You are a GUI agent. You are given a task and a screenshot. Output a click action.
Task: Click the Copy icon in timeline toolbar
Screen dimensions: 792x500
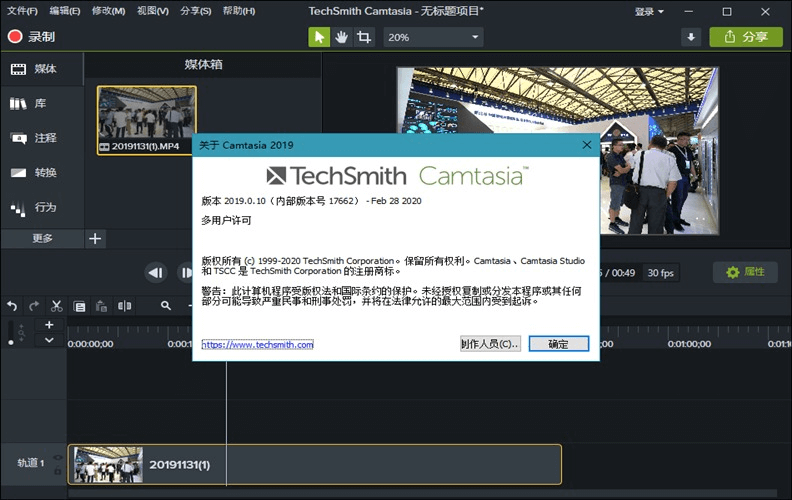click(79, 306)
